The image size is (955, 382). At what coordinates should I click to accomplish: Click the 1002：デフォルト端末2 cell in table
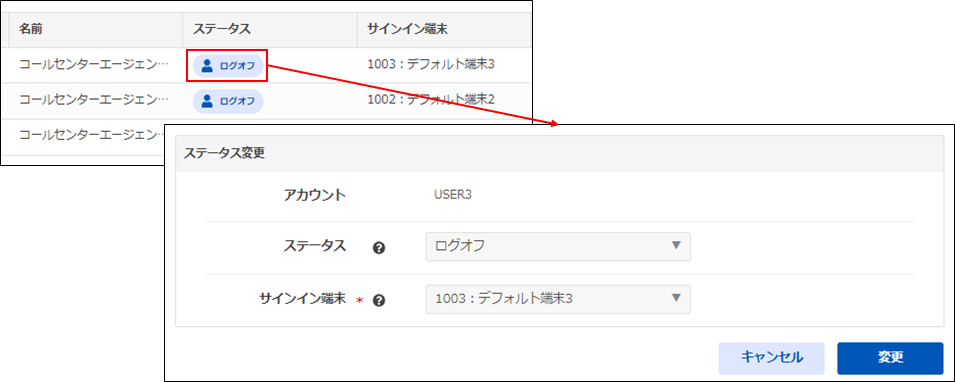click(x=431, y=99)
